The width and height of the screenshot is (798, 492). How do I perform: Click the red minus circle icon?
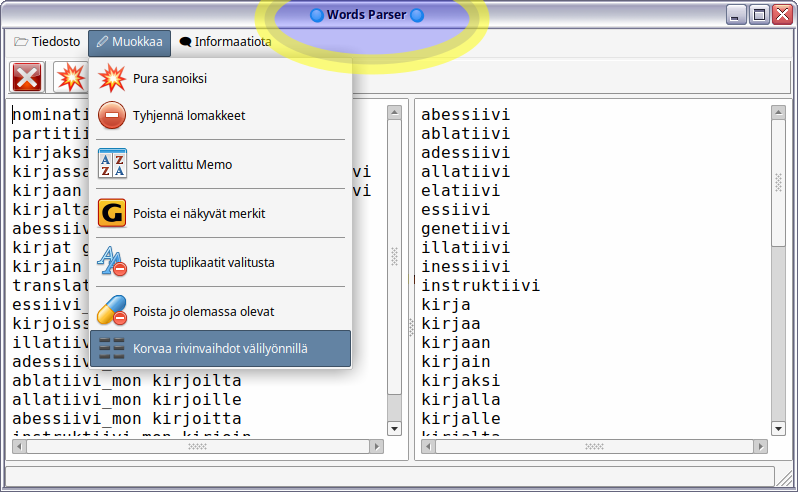tap(112, 115)
